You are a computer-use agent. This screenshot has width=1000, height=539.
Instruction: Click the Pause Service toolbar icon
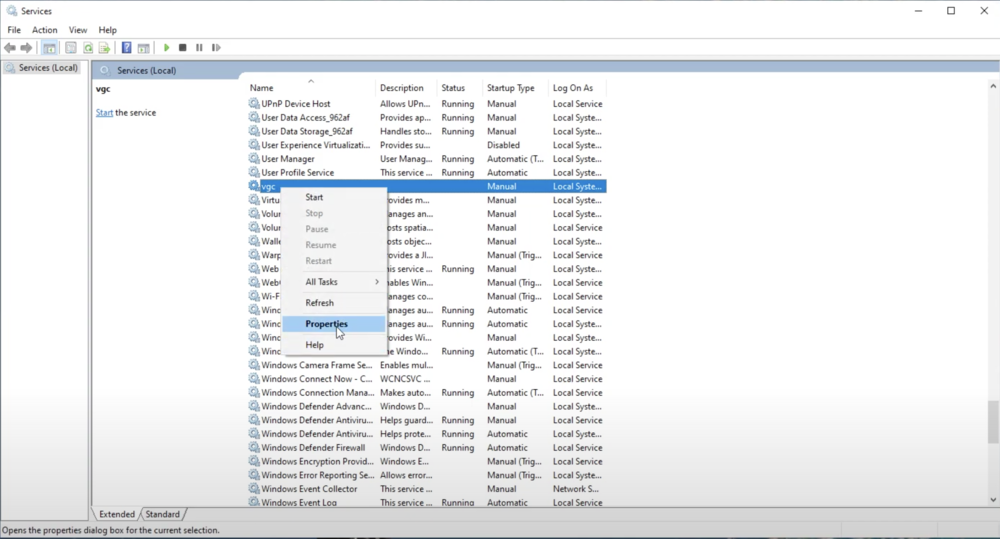199,48
